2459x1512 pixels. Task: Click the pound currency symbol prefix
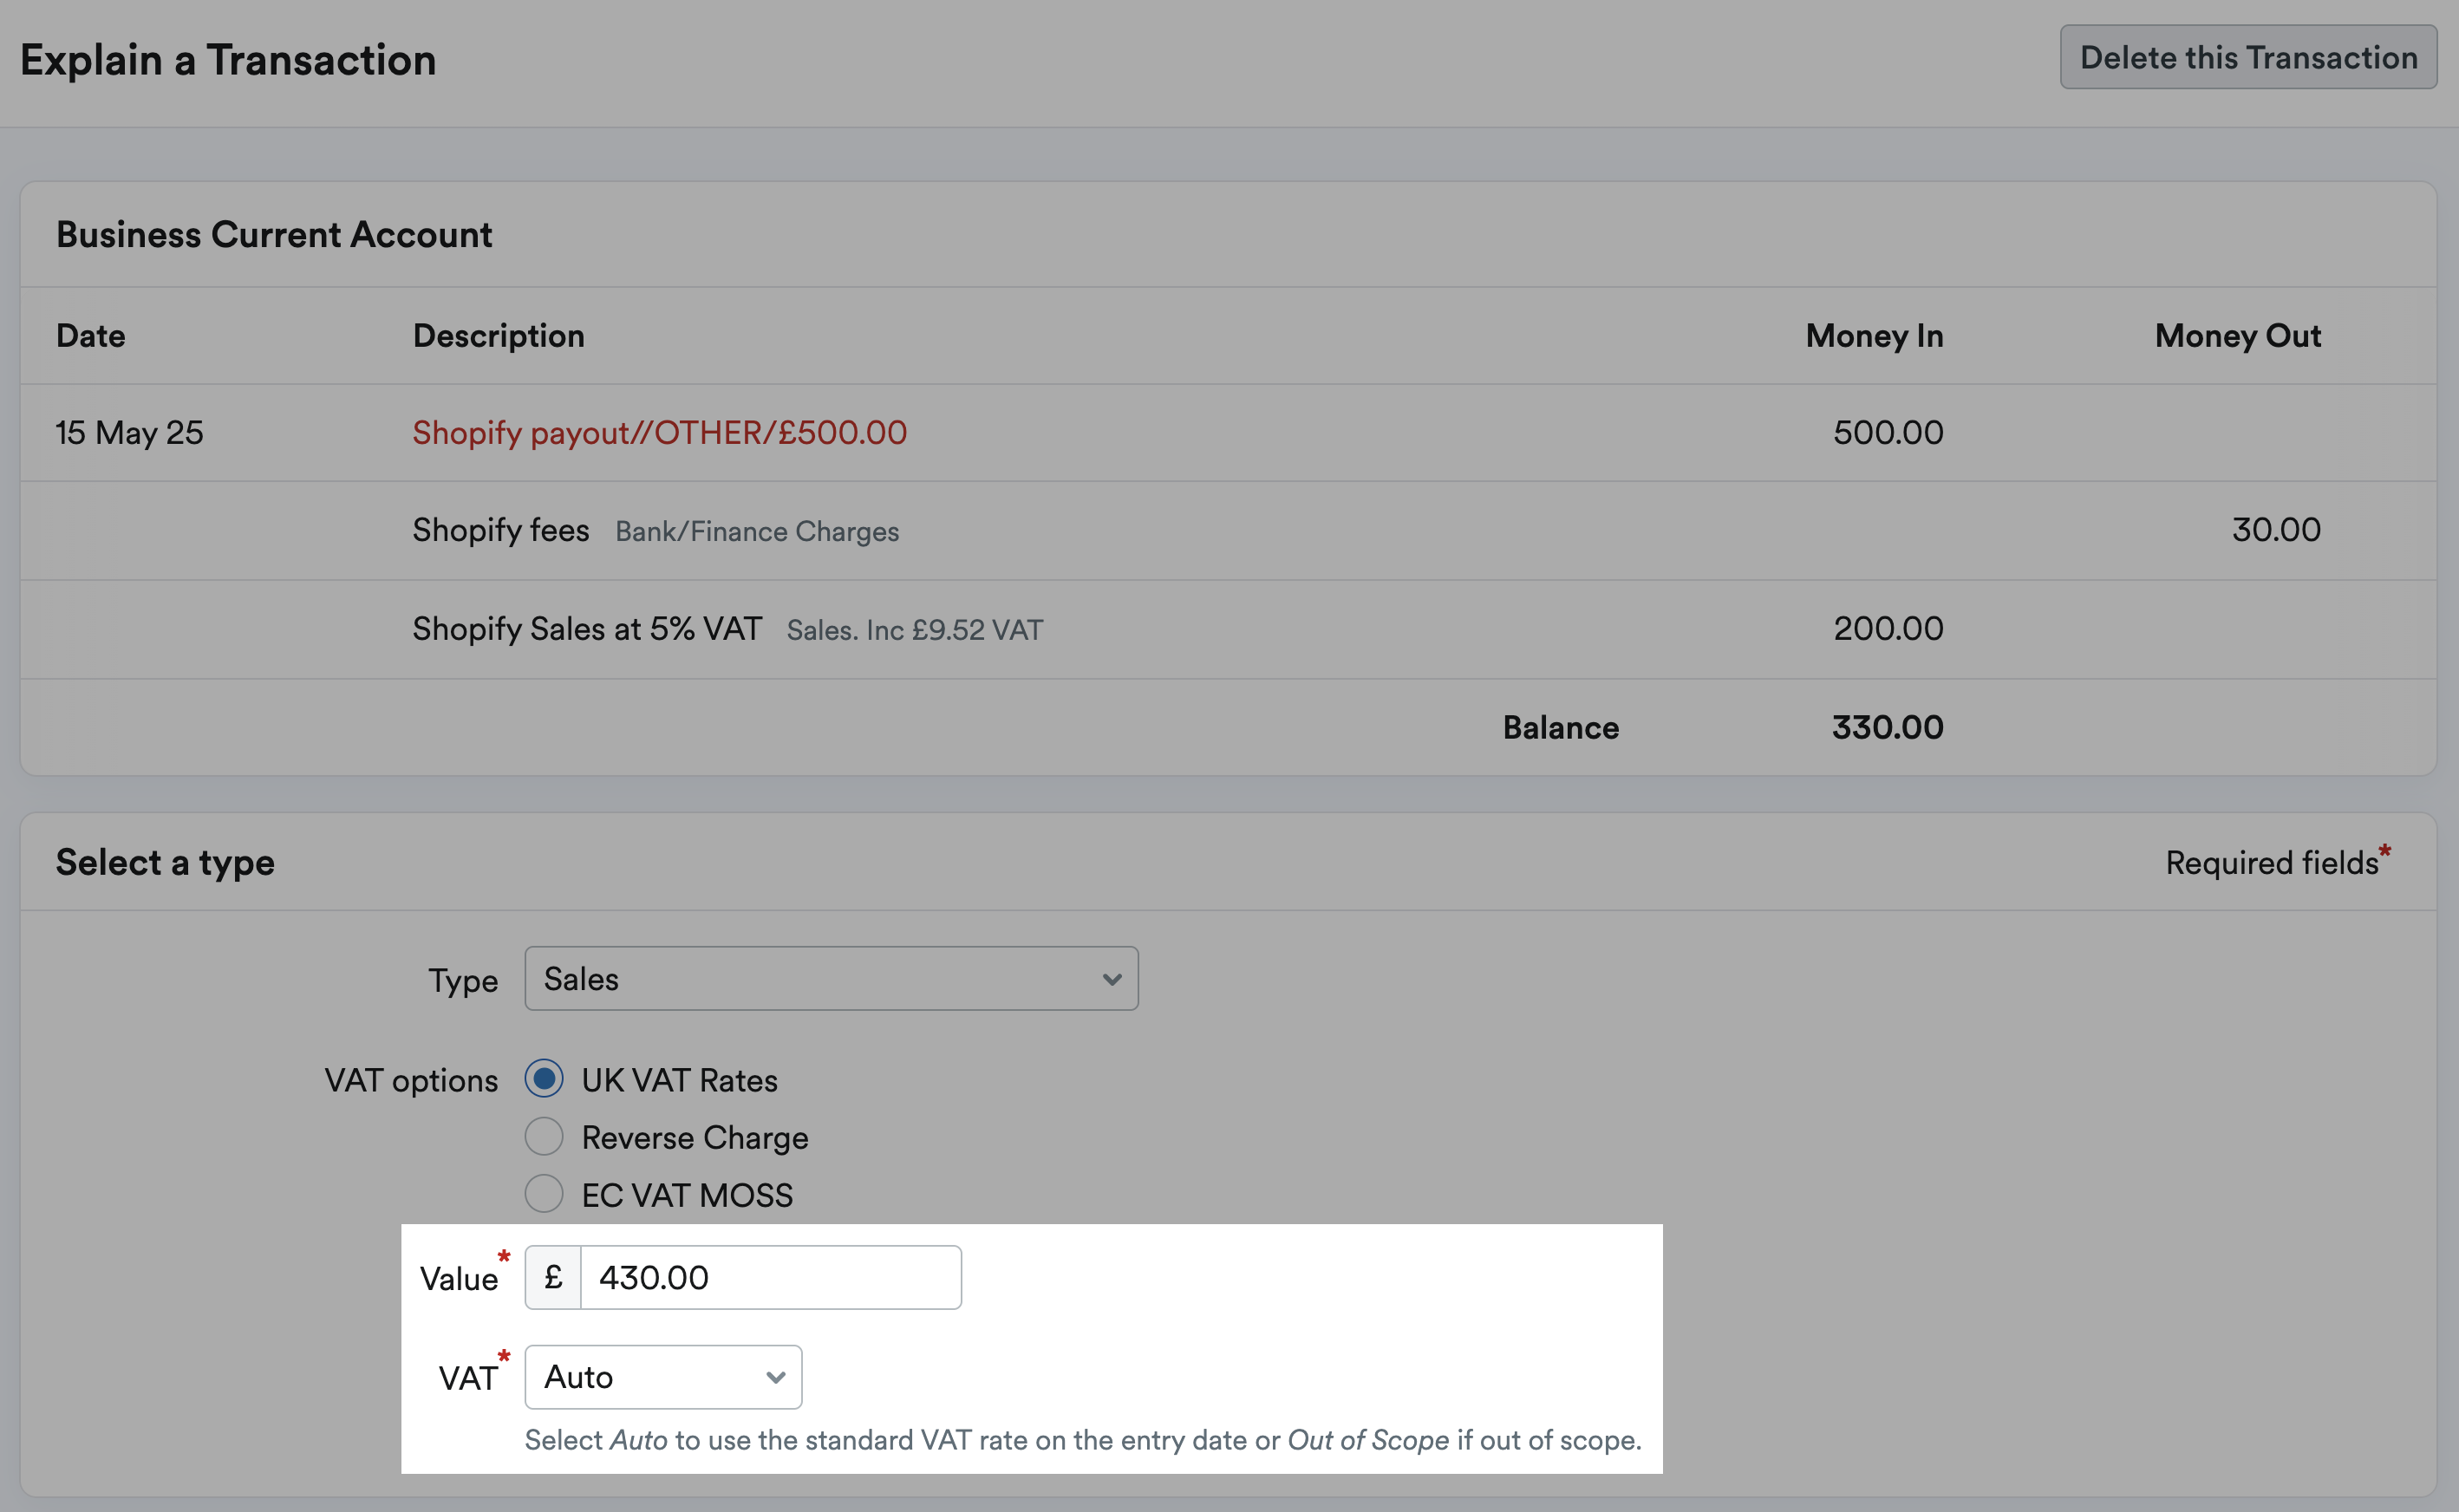click(x=553, y=1277)
